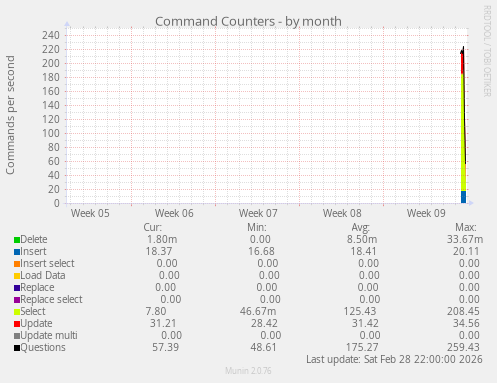Click the 'Questions' legend label
Viewport: 497px width, 383px height.
(x=43, y=347)
